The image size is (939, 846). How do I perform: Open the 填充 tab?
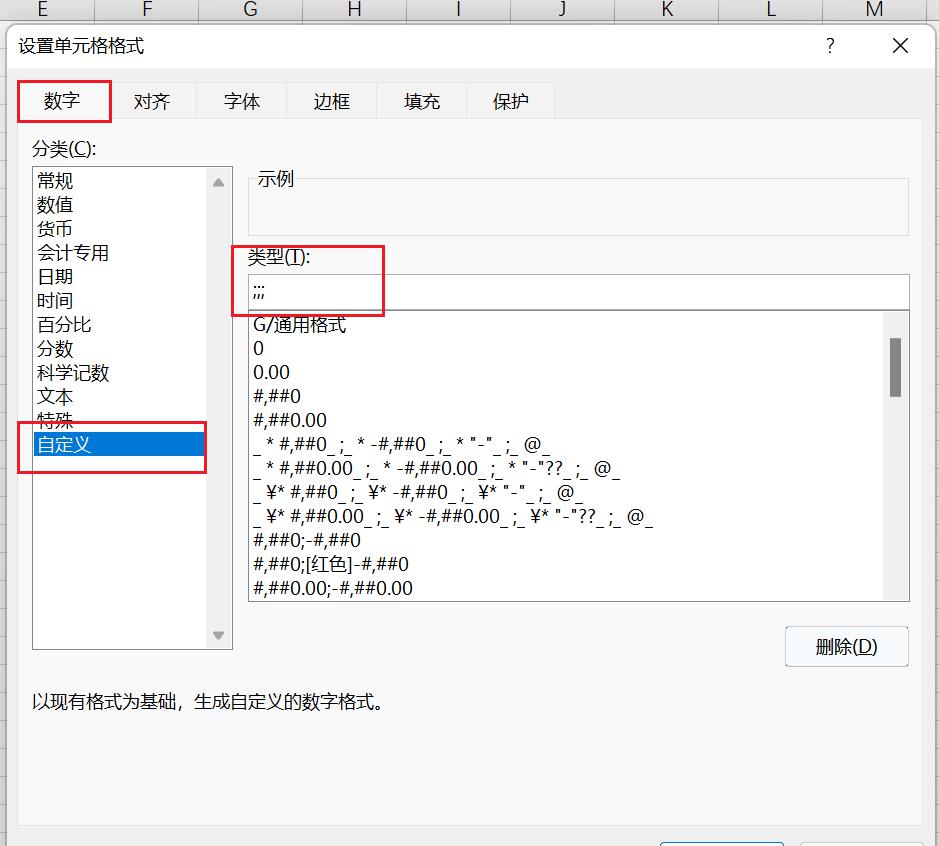tap(422, 101)
